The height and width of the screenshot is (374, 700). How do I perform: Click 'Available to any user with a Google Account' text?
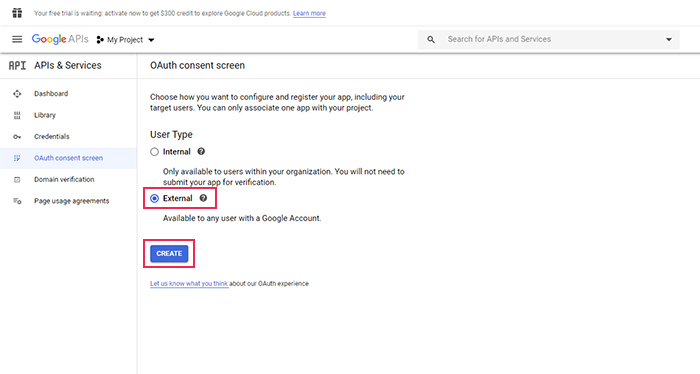242,218
